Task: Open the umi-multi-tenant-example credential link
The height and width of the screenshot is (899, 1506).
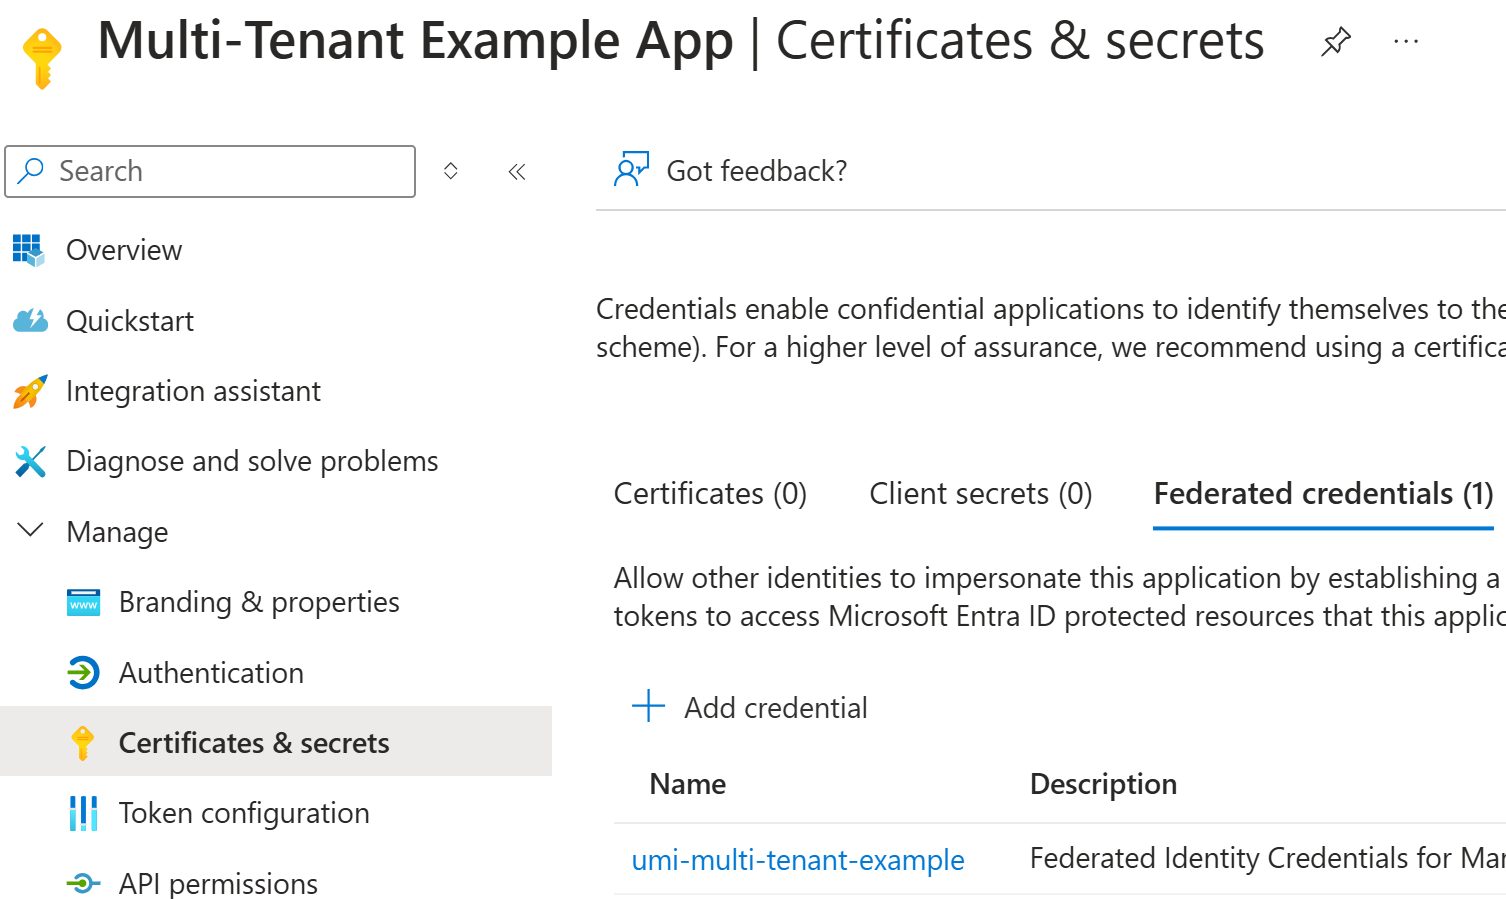Action: [x=797, y=860]
